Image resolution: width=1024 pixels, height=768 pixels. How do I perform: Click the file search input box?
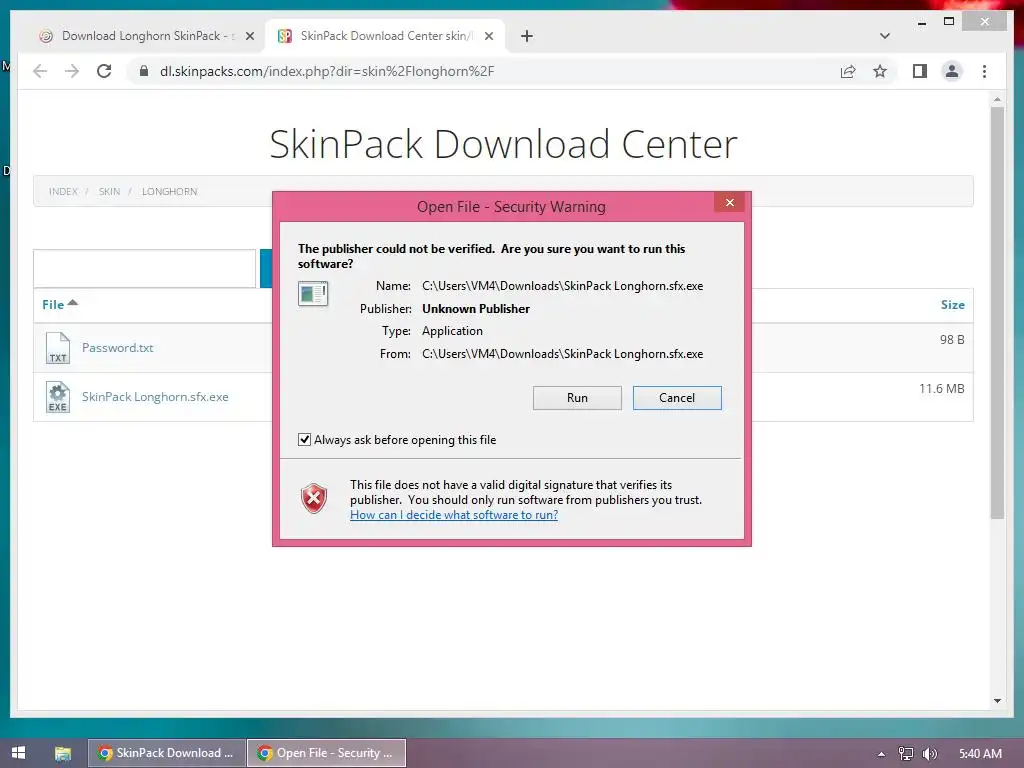point(144,268)
